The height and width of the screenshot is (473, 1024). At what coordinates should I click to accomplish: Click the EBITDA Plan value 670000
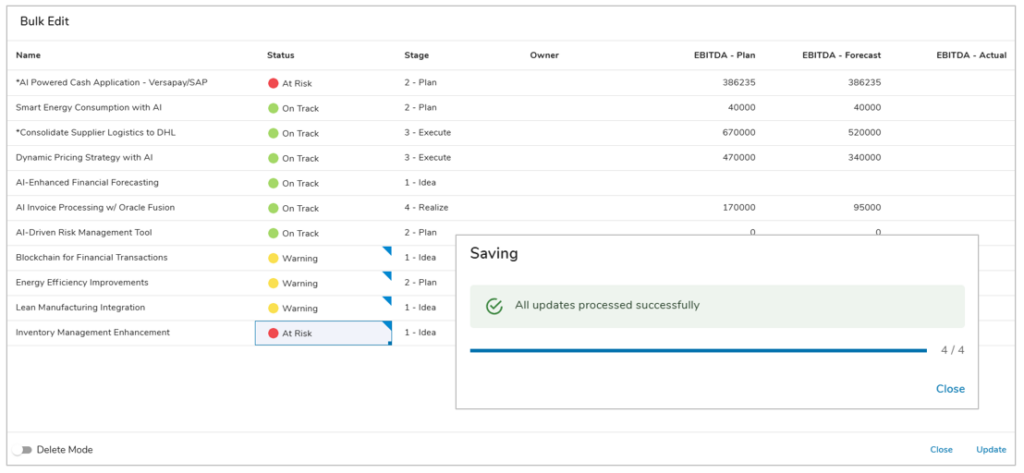[x=739, y=132]
